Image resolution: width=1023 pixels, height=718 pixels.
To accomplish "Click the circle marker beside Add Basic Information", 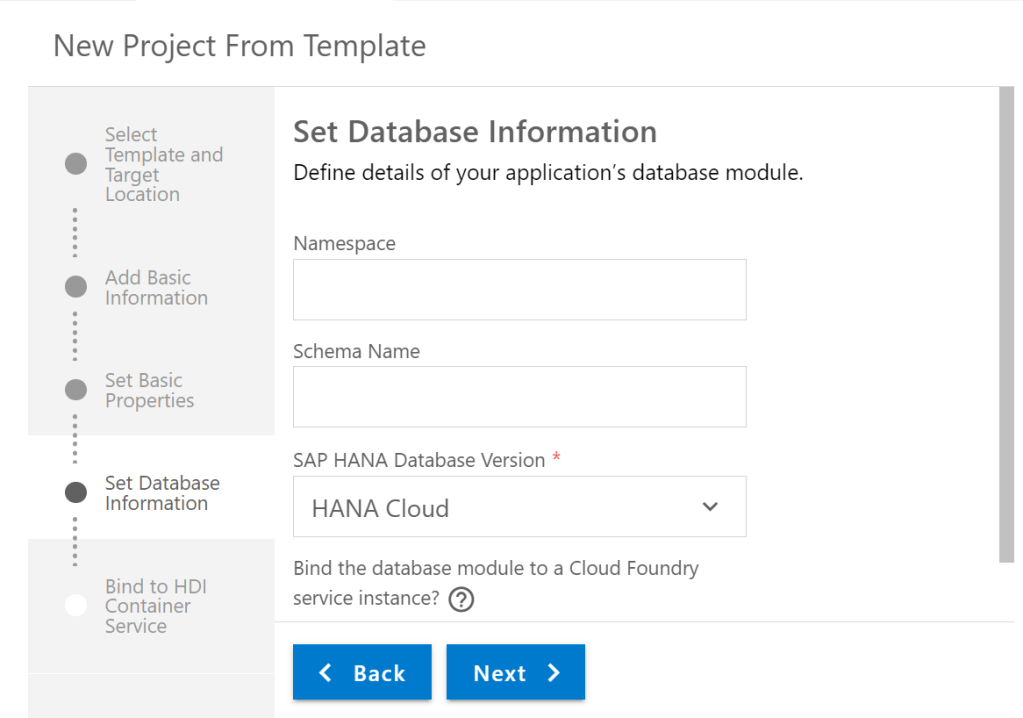I will tap(76, 287).
